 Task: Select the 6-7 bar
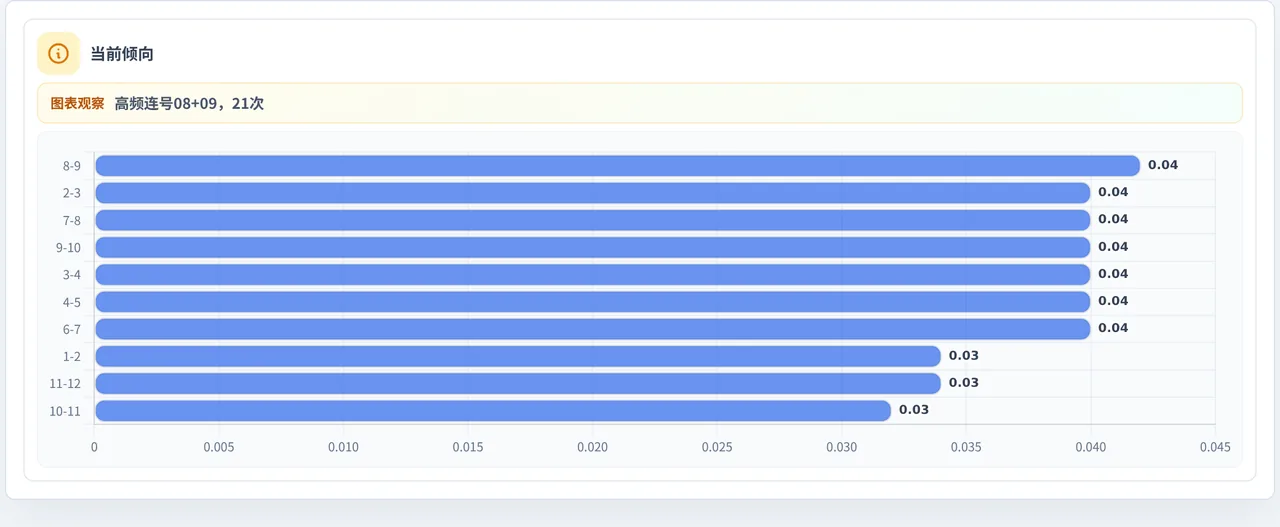592,328
